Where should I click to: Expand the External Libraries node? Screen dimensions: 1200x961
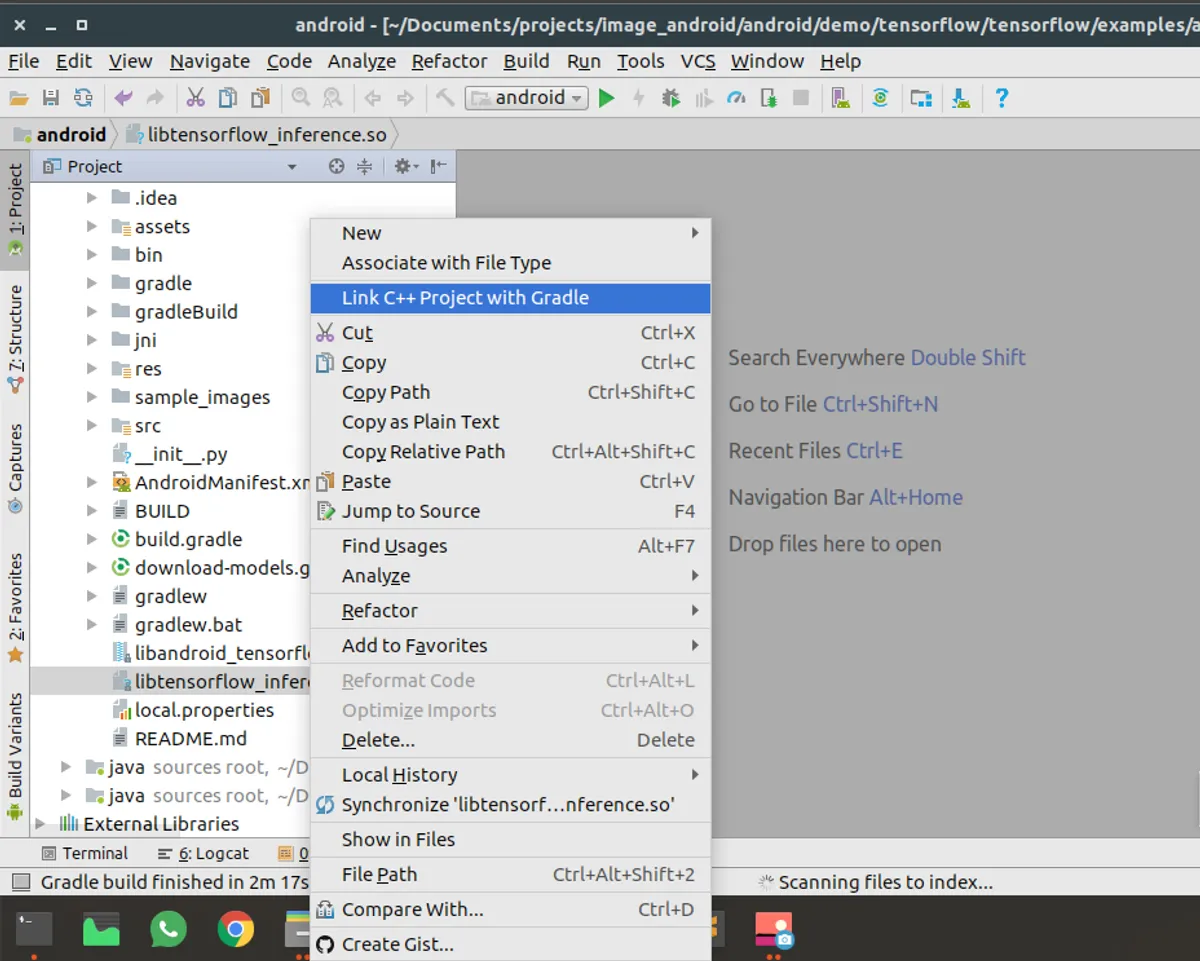[41, 824]
